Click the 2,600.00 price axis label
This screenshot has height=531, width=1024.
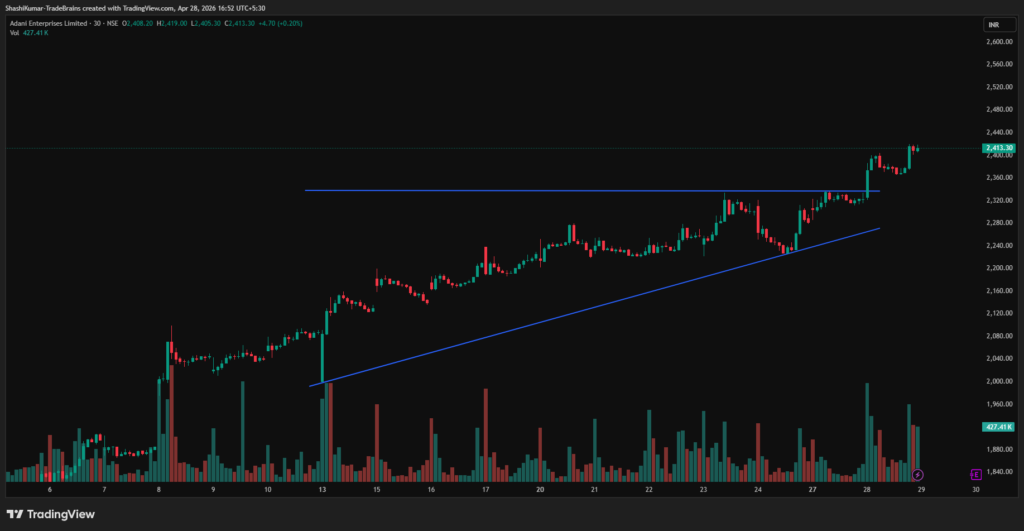coord(999,42)
